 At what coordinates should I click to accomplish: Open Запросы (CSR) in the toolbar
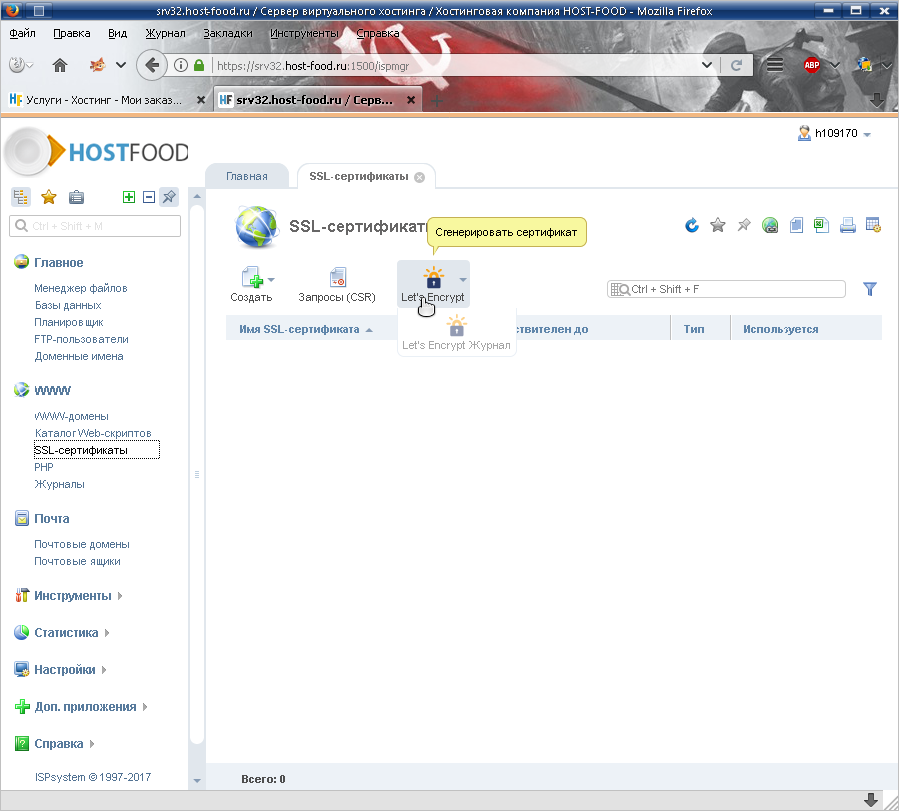click(337, 285)
